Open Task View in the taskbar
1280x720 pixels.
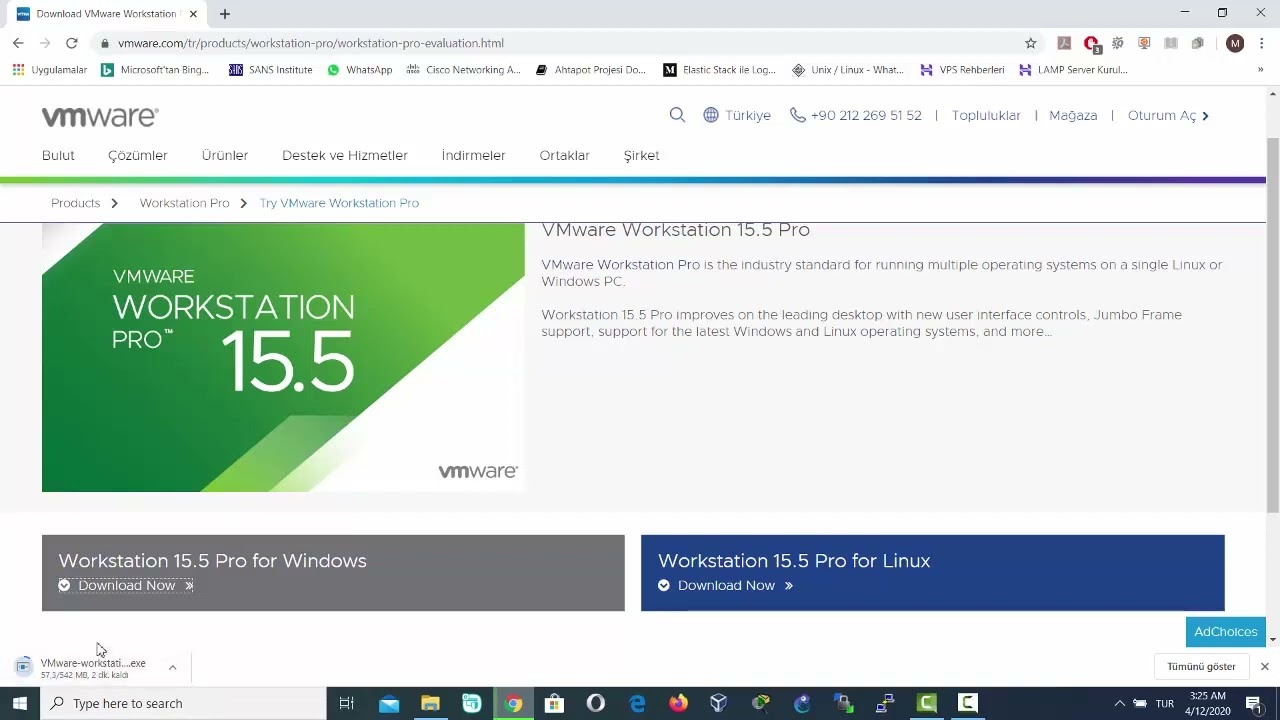pos(347,703)
